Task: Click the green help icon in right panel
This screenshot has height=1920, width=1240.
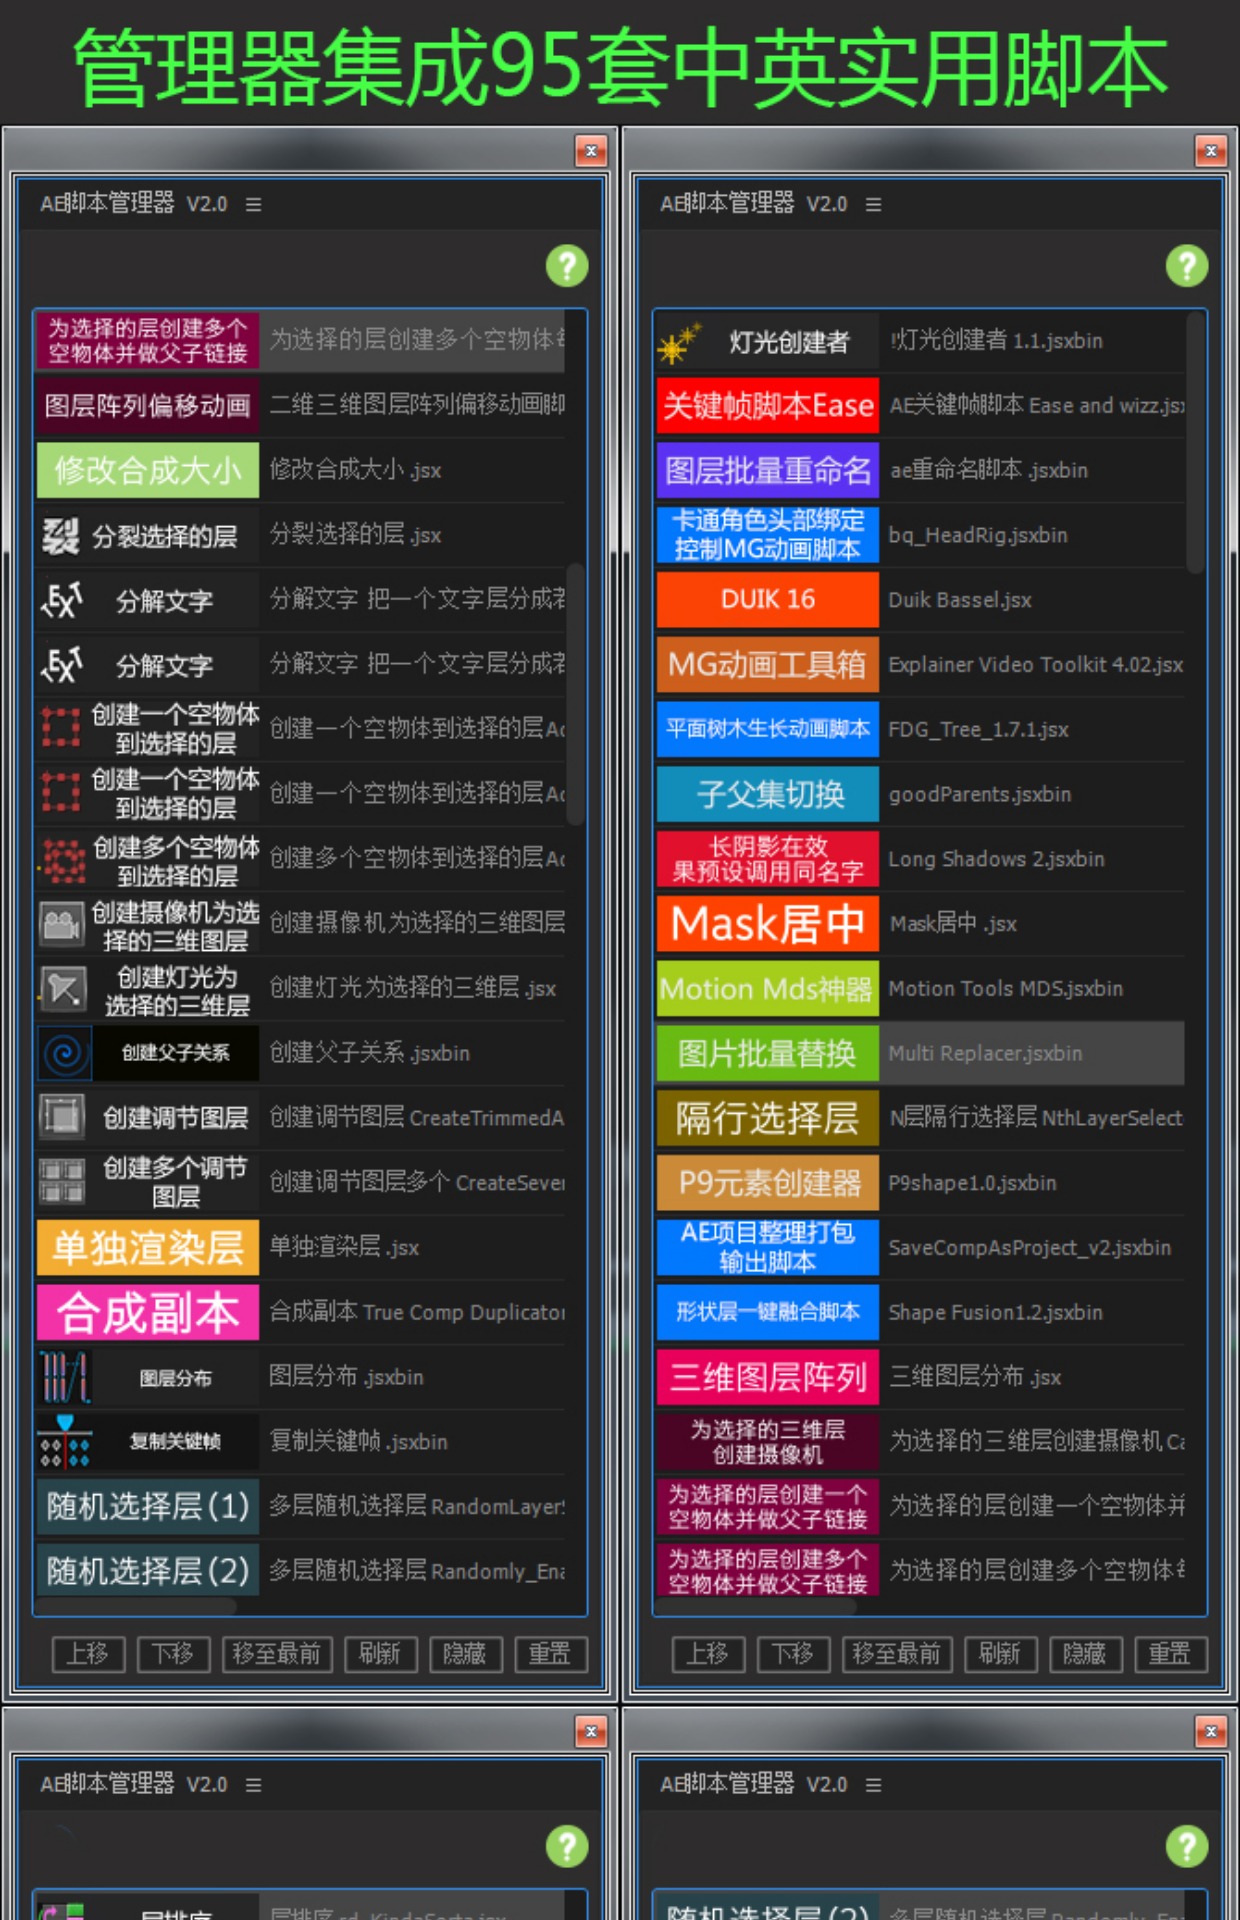Action: 1187,266
